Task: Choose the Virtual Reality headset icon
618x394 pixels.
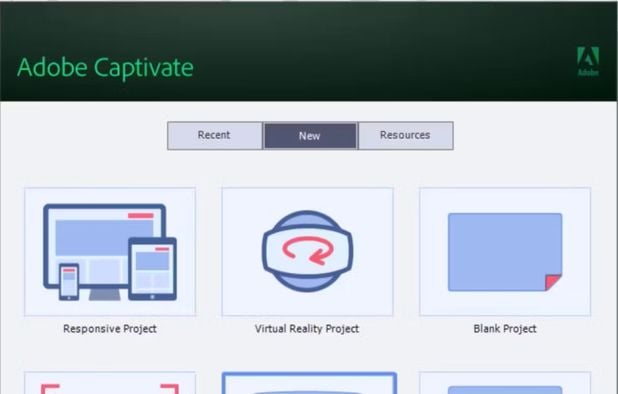Action: 307,251
